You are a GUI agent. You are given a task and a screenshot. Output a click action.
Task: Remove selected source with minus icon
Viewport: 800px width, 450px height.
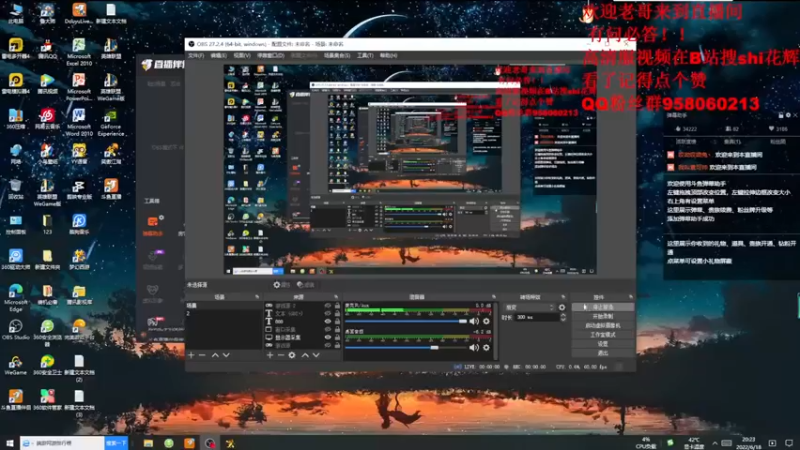pos(281,355)
